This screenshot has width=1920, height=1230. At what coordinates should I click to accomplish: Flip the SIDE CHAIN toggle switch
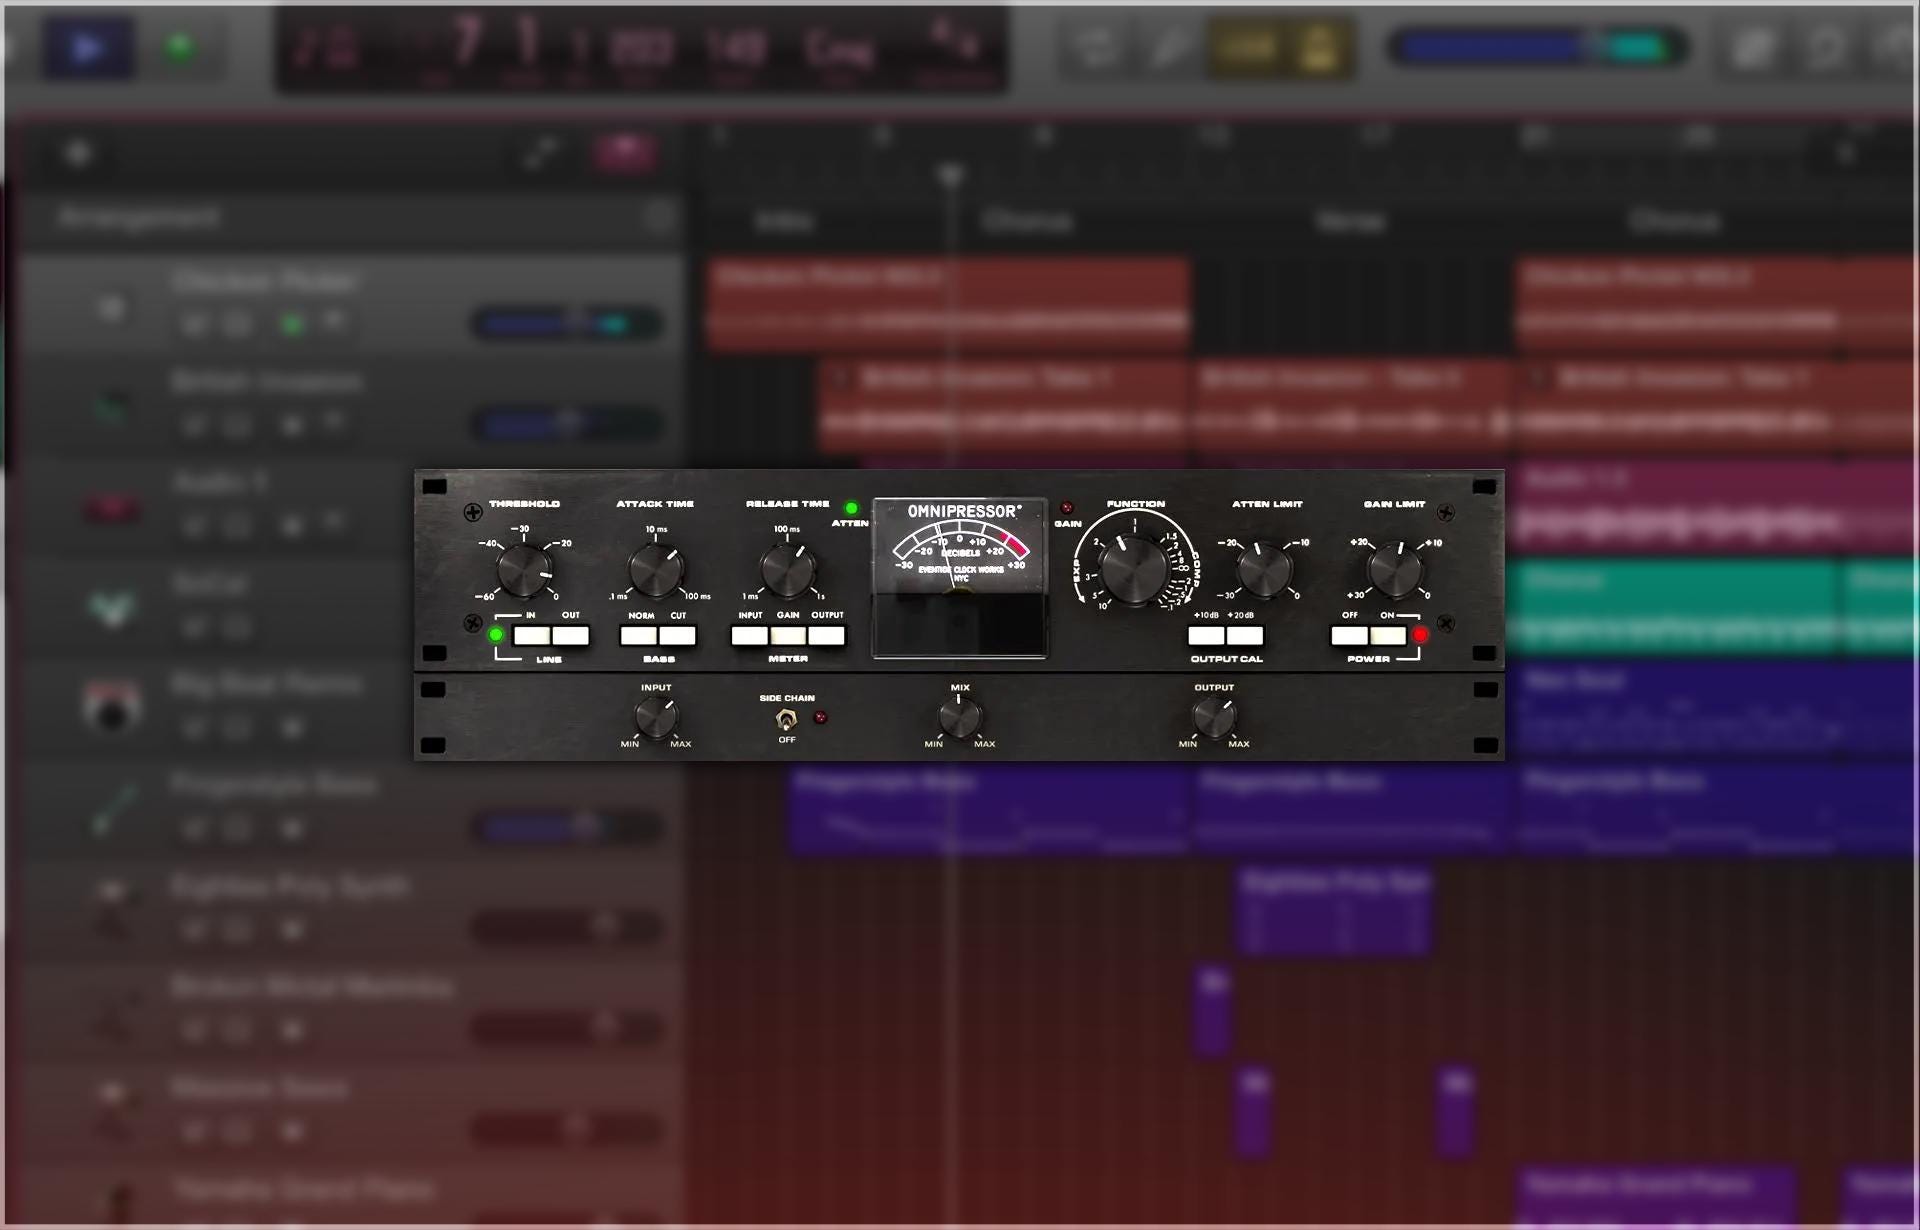coord(787,718)
